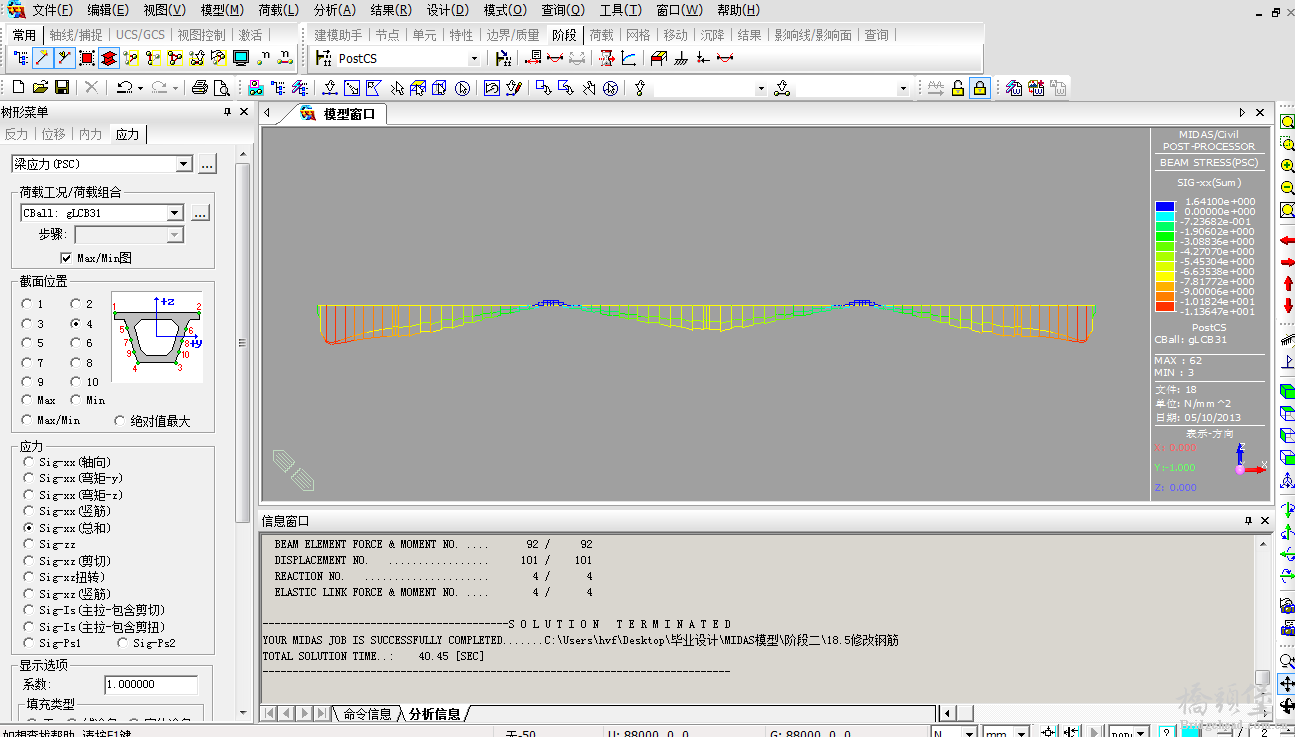The height and width of the screenshot is (737, 1295).
Task: Switch to the 命令信息 tab
Action: pos(367,714)
